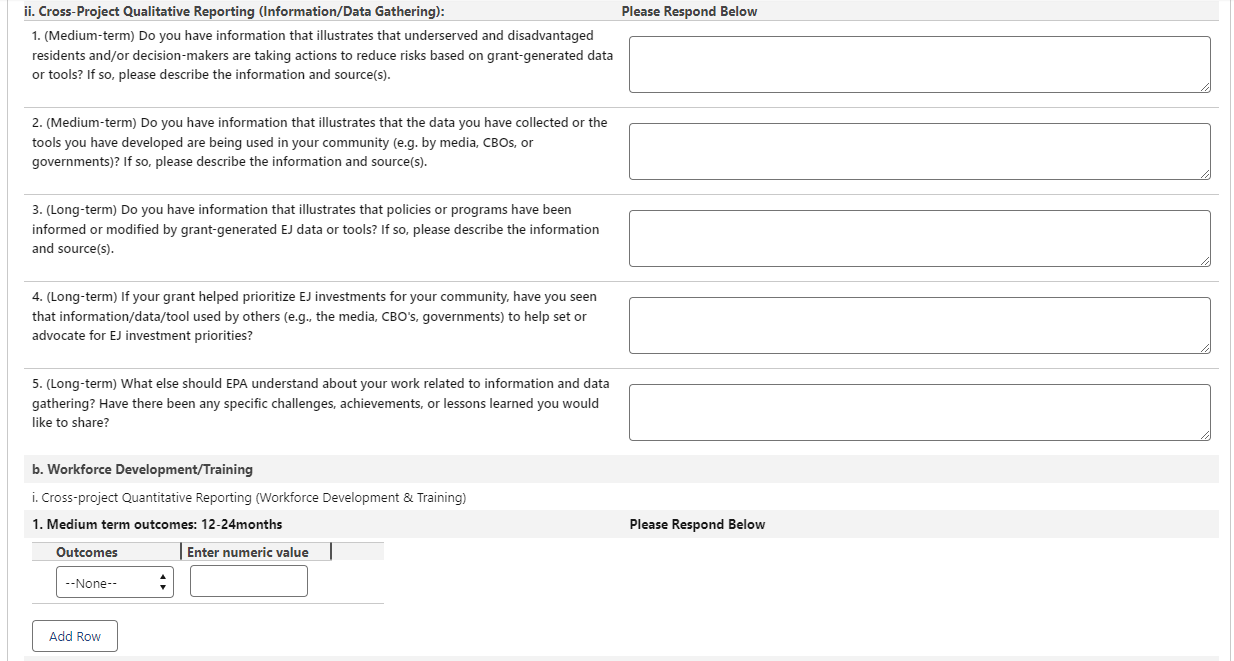Click the answer box for data used in community
This screenshot has width=1234, height=661.
pyautogui.click(x=918, y=151)
